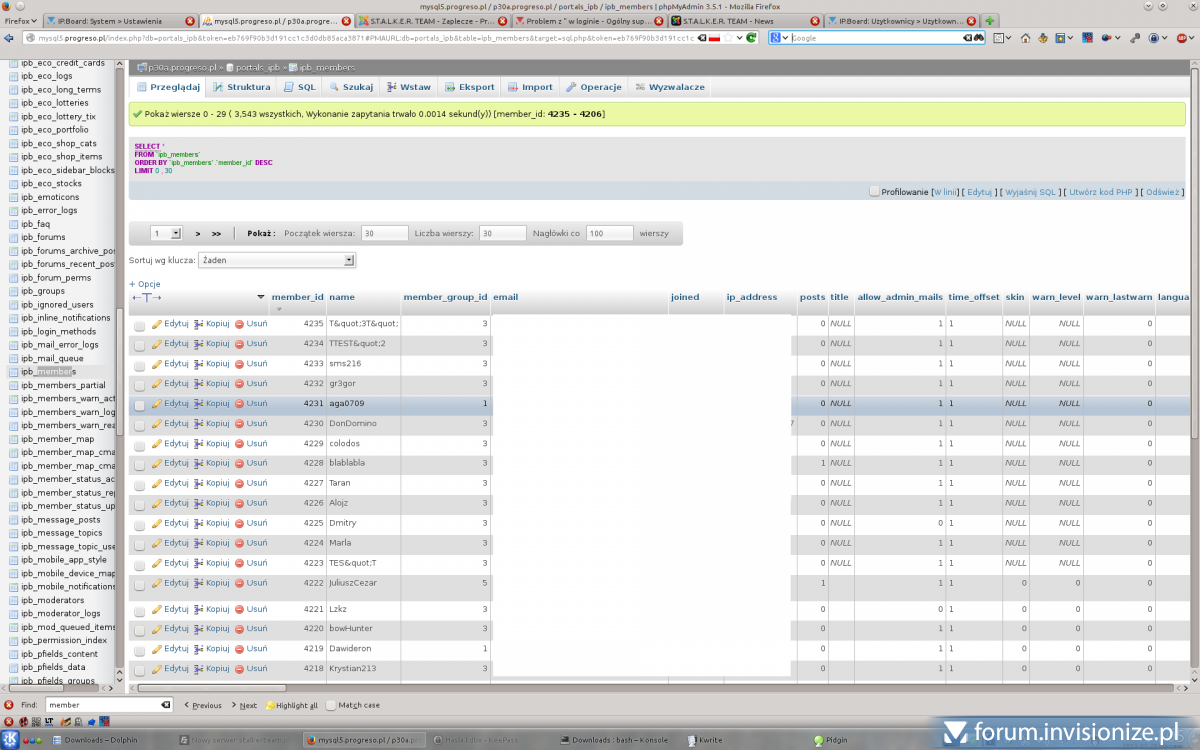Click the pencil Edytuj icon for sms216
The height and width of the screenshot is (750, 1200).
pos(157,364)
